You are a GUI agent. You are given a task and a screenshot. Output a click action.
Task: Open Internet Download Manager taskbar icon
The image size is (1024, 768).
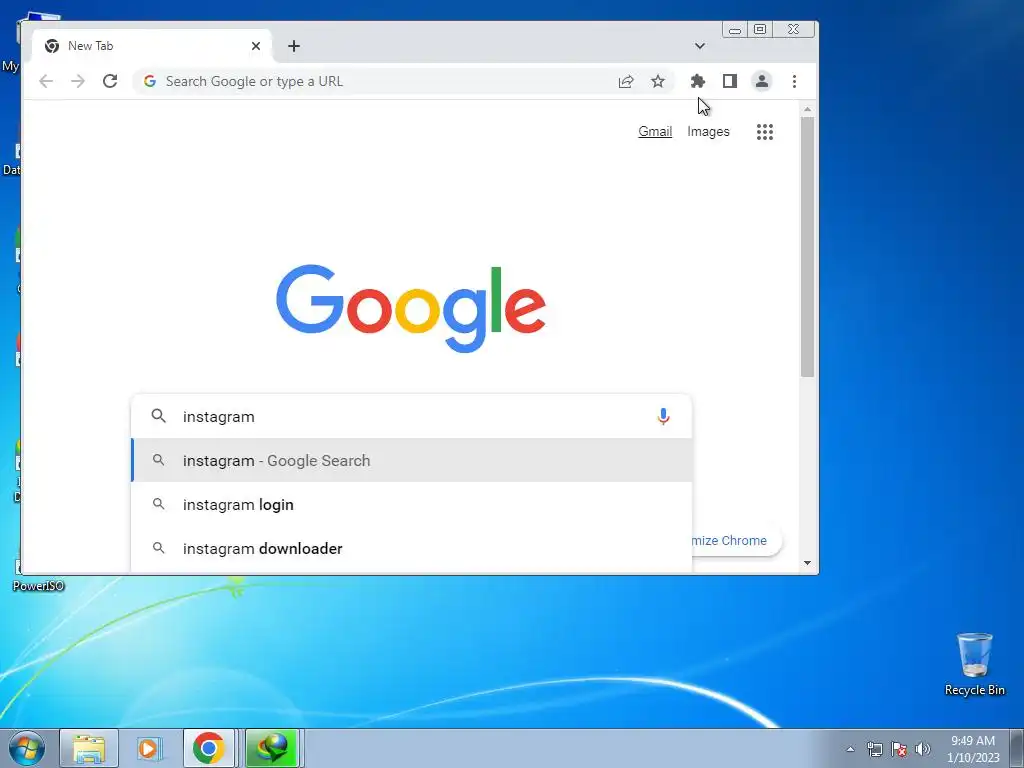point(272,748)
